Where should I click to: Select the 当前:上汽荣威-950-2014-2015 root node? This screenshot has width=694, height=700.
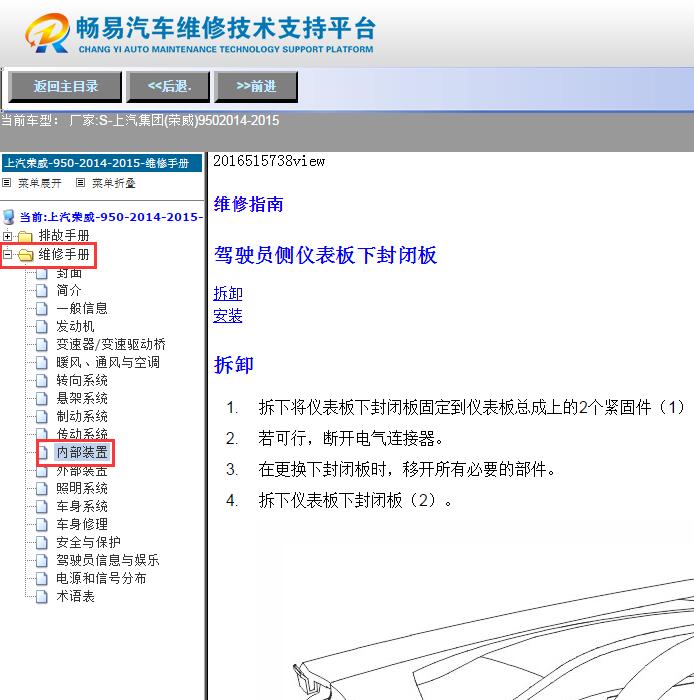[x=111, y=217]
